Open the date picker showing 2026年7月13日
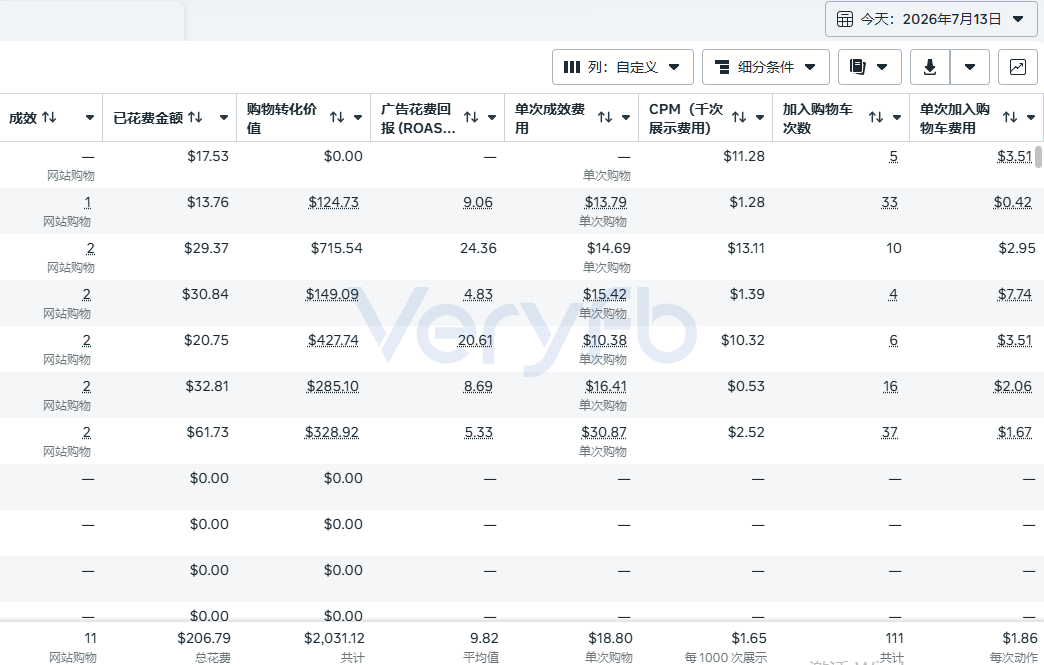 pos(931,19)
